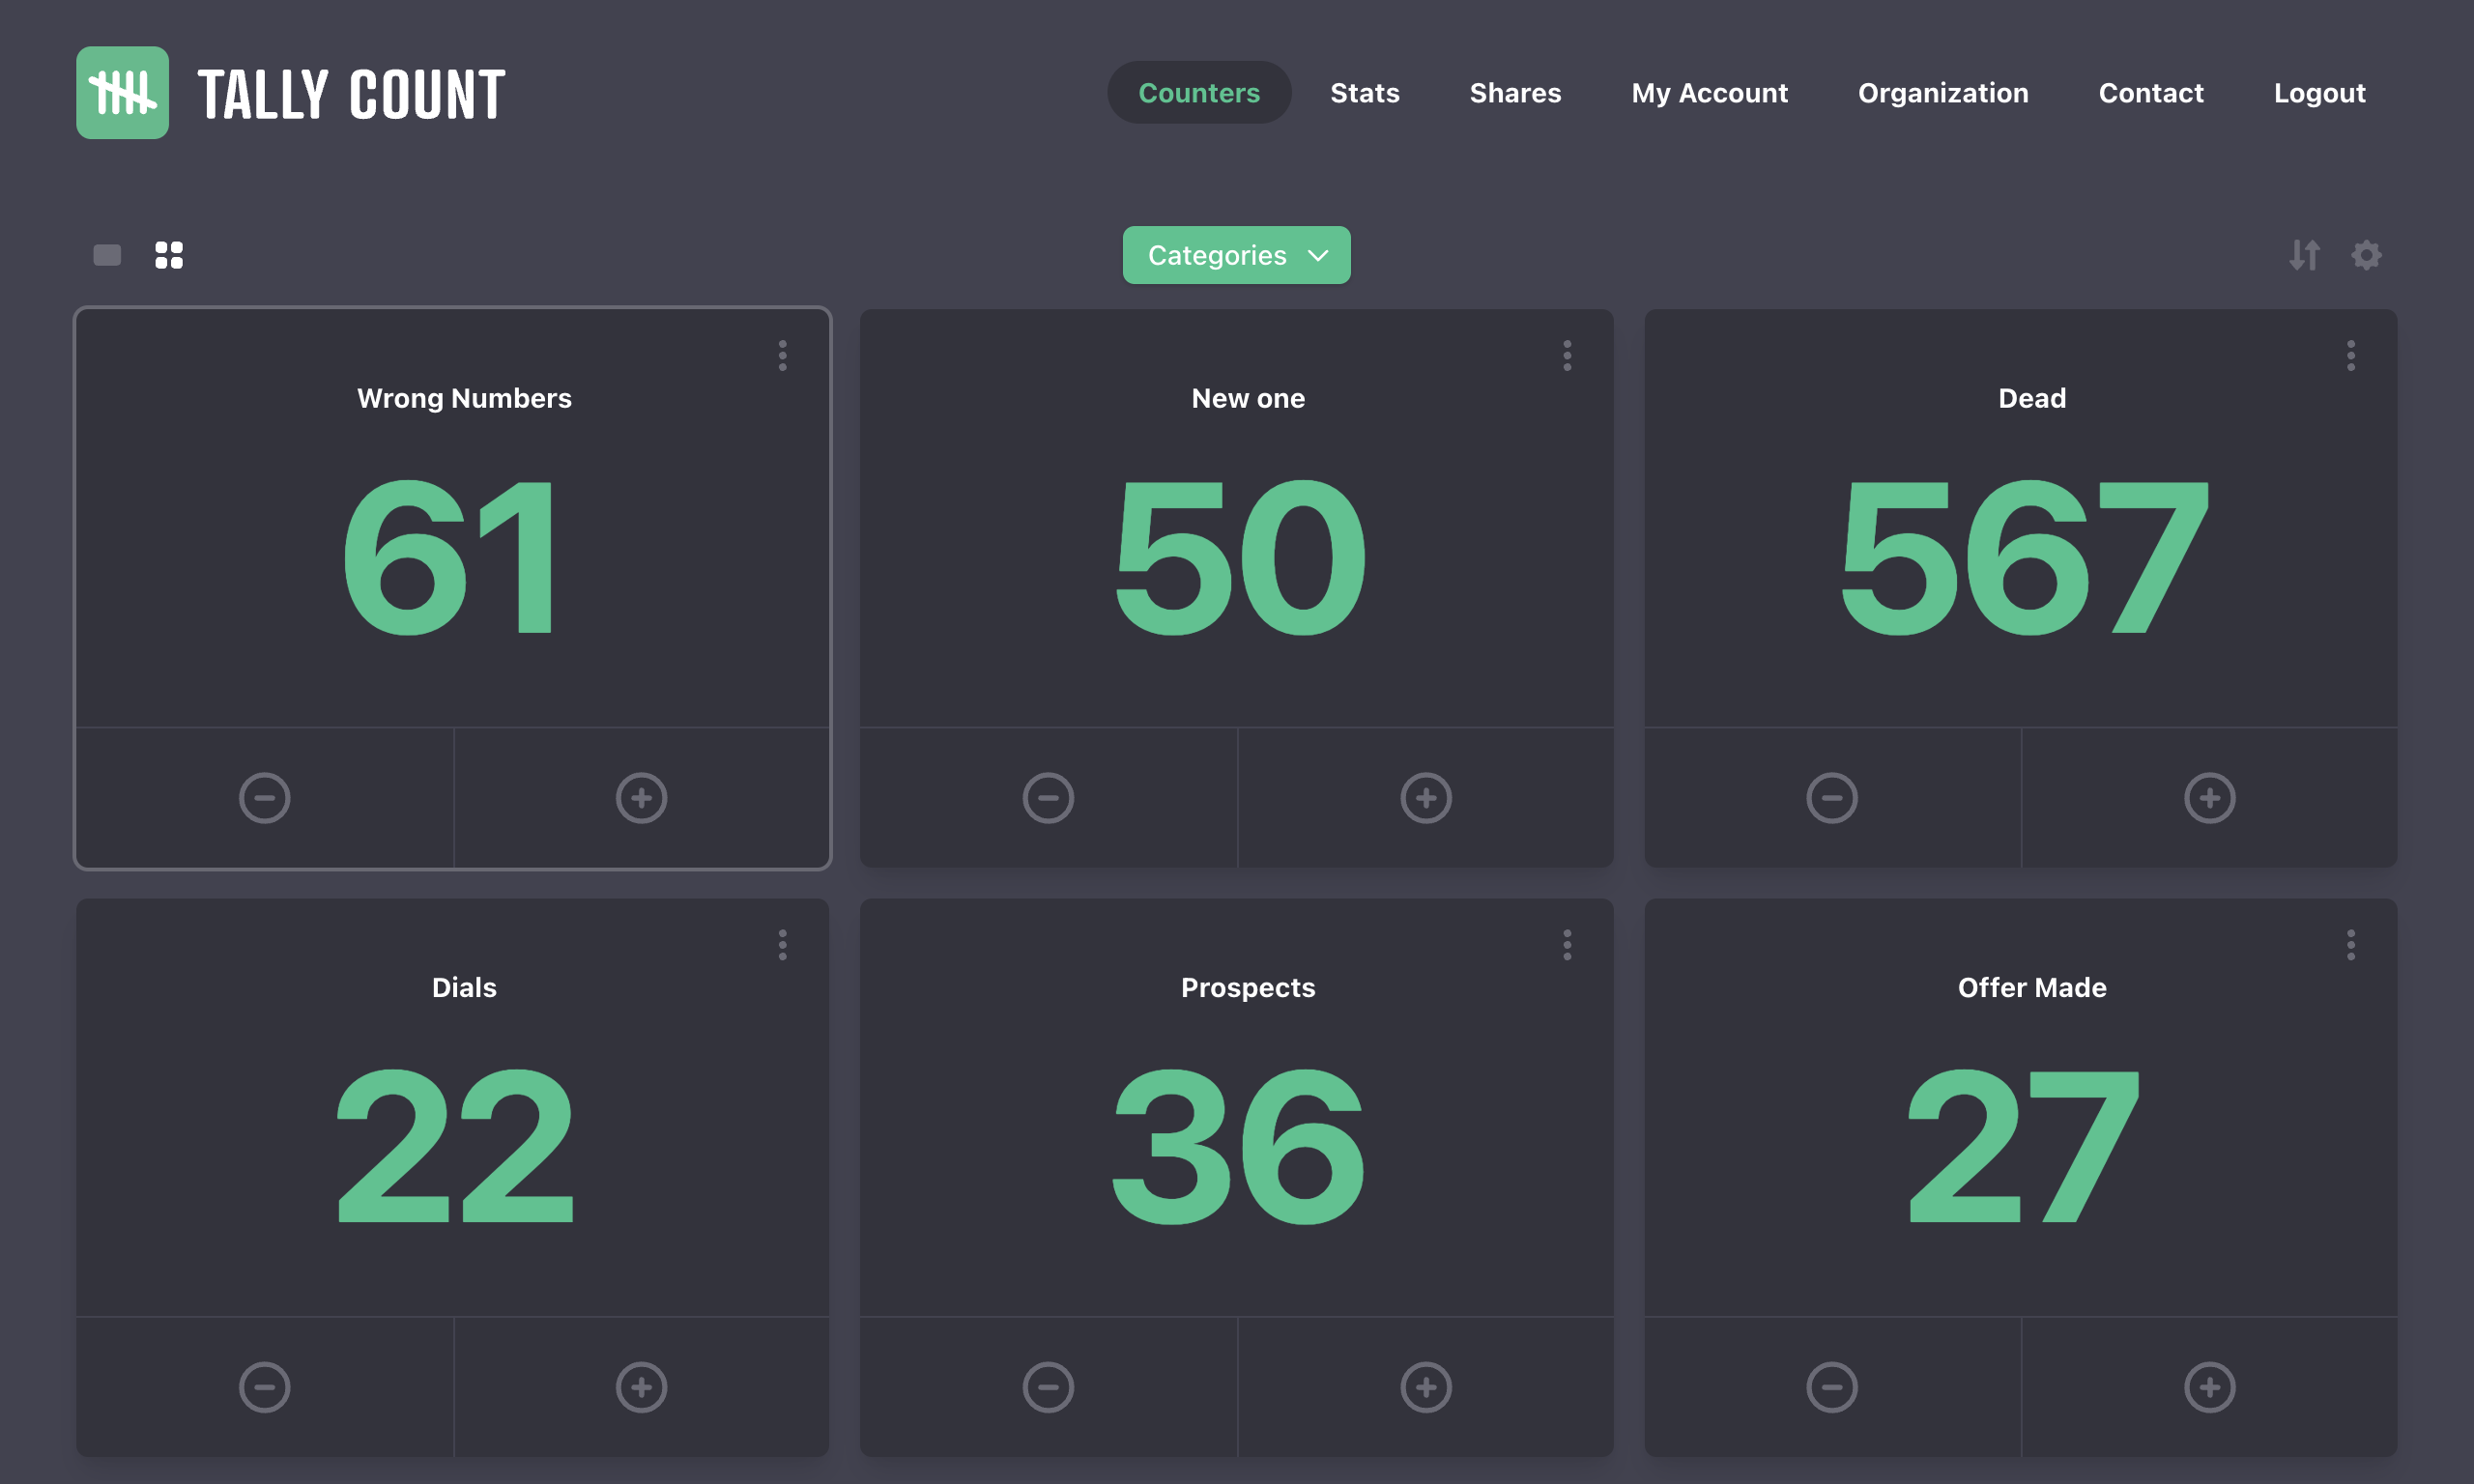Subtract one from Prospects counter
2474x1484 pixels.
[1047, 1386]
